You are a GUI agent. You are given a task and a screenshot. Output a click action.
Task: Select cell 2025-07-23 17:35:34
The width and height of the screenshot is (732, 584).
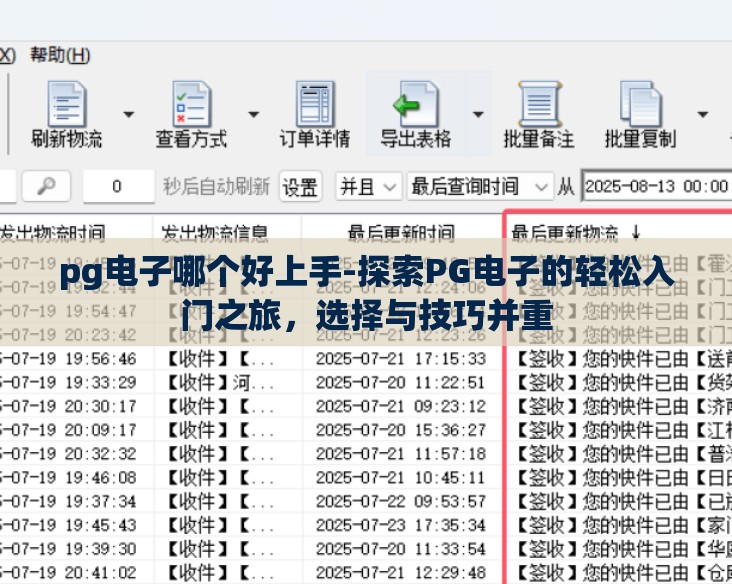(x=401, y=525)
